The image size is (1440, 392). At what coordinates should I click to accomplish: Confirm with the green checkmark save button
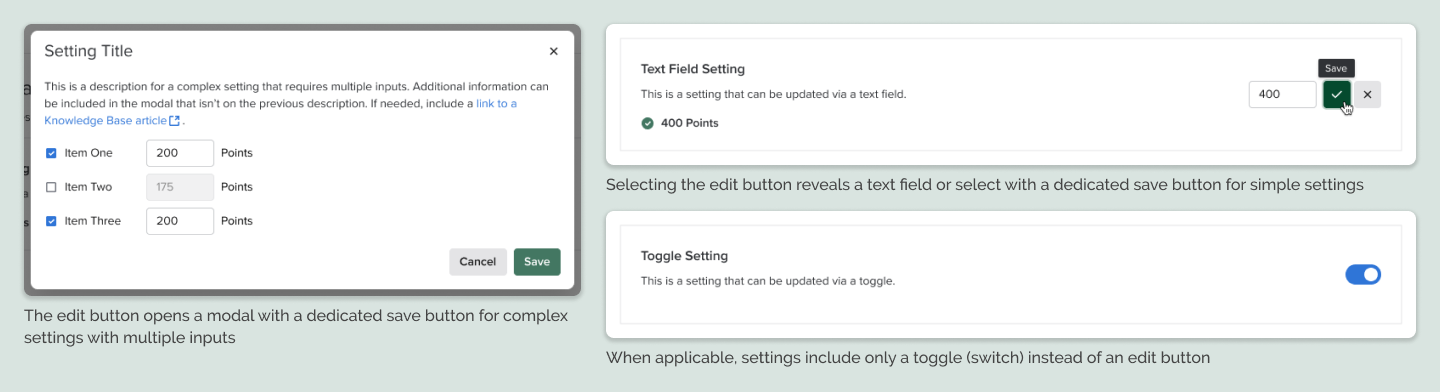tap(1336, 94)
